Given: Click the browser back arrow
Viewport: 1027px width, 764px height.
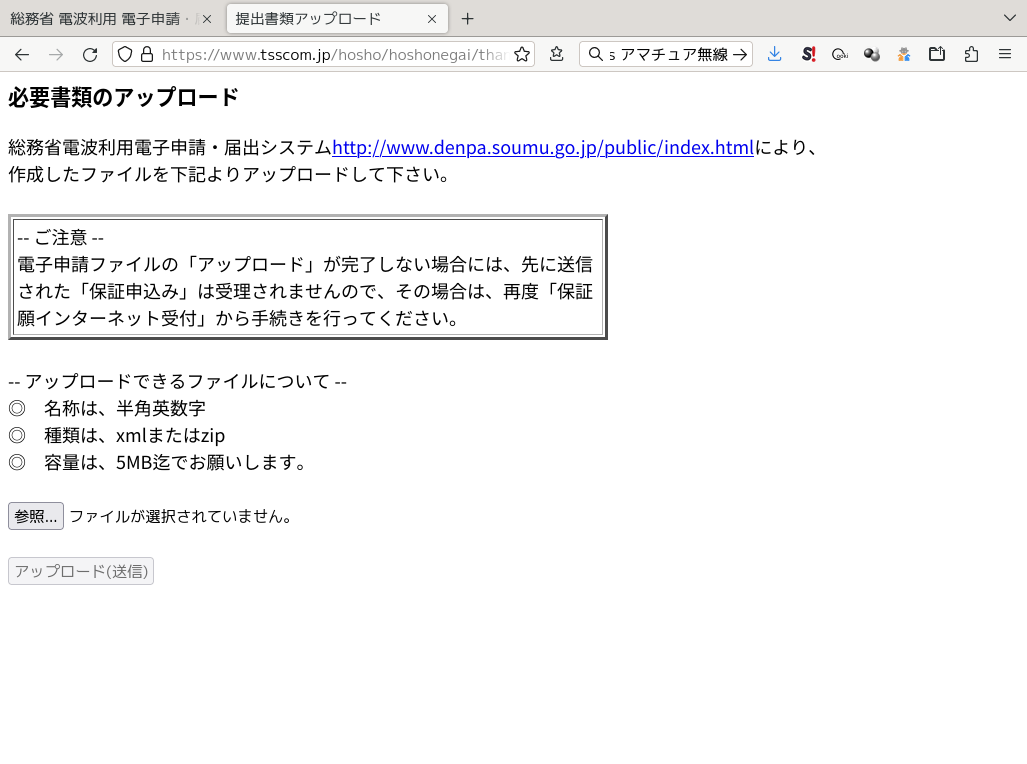Looking at the screenshot, I should point(22,55).
